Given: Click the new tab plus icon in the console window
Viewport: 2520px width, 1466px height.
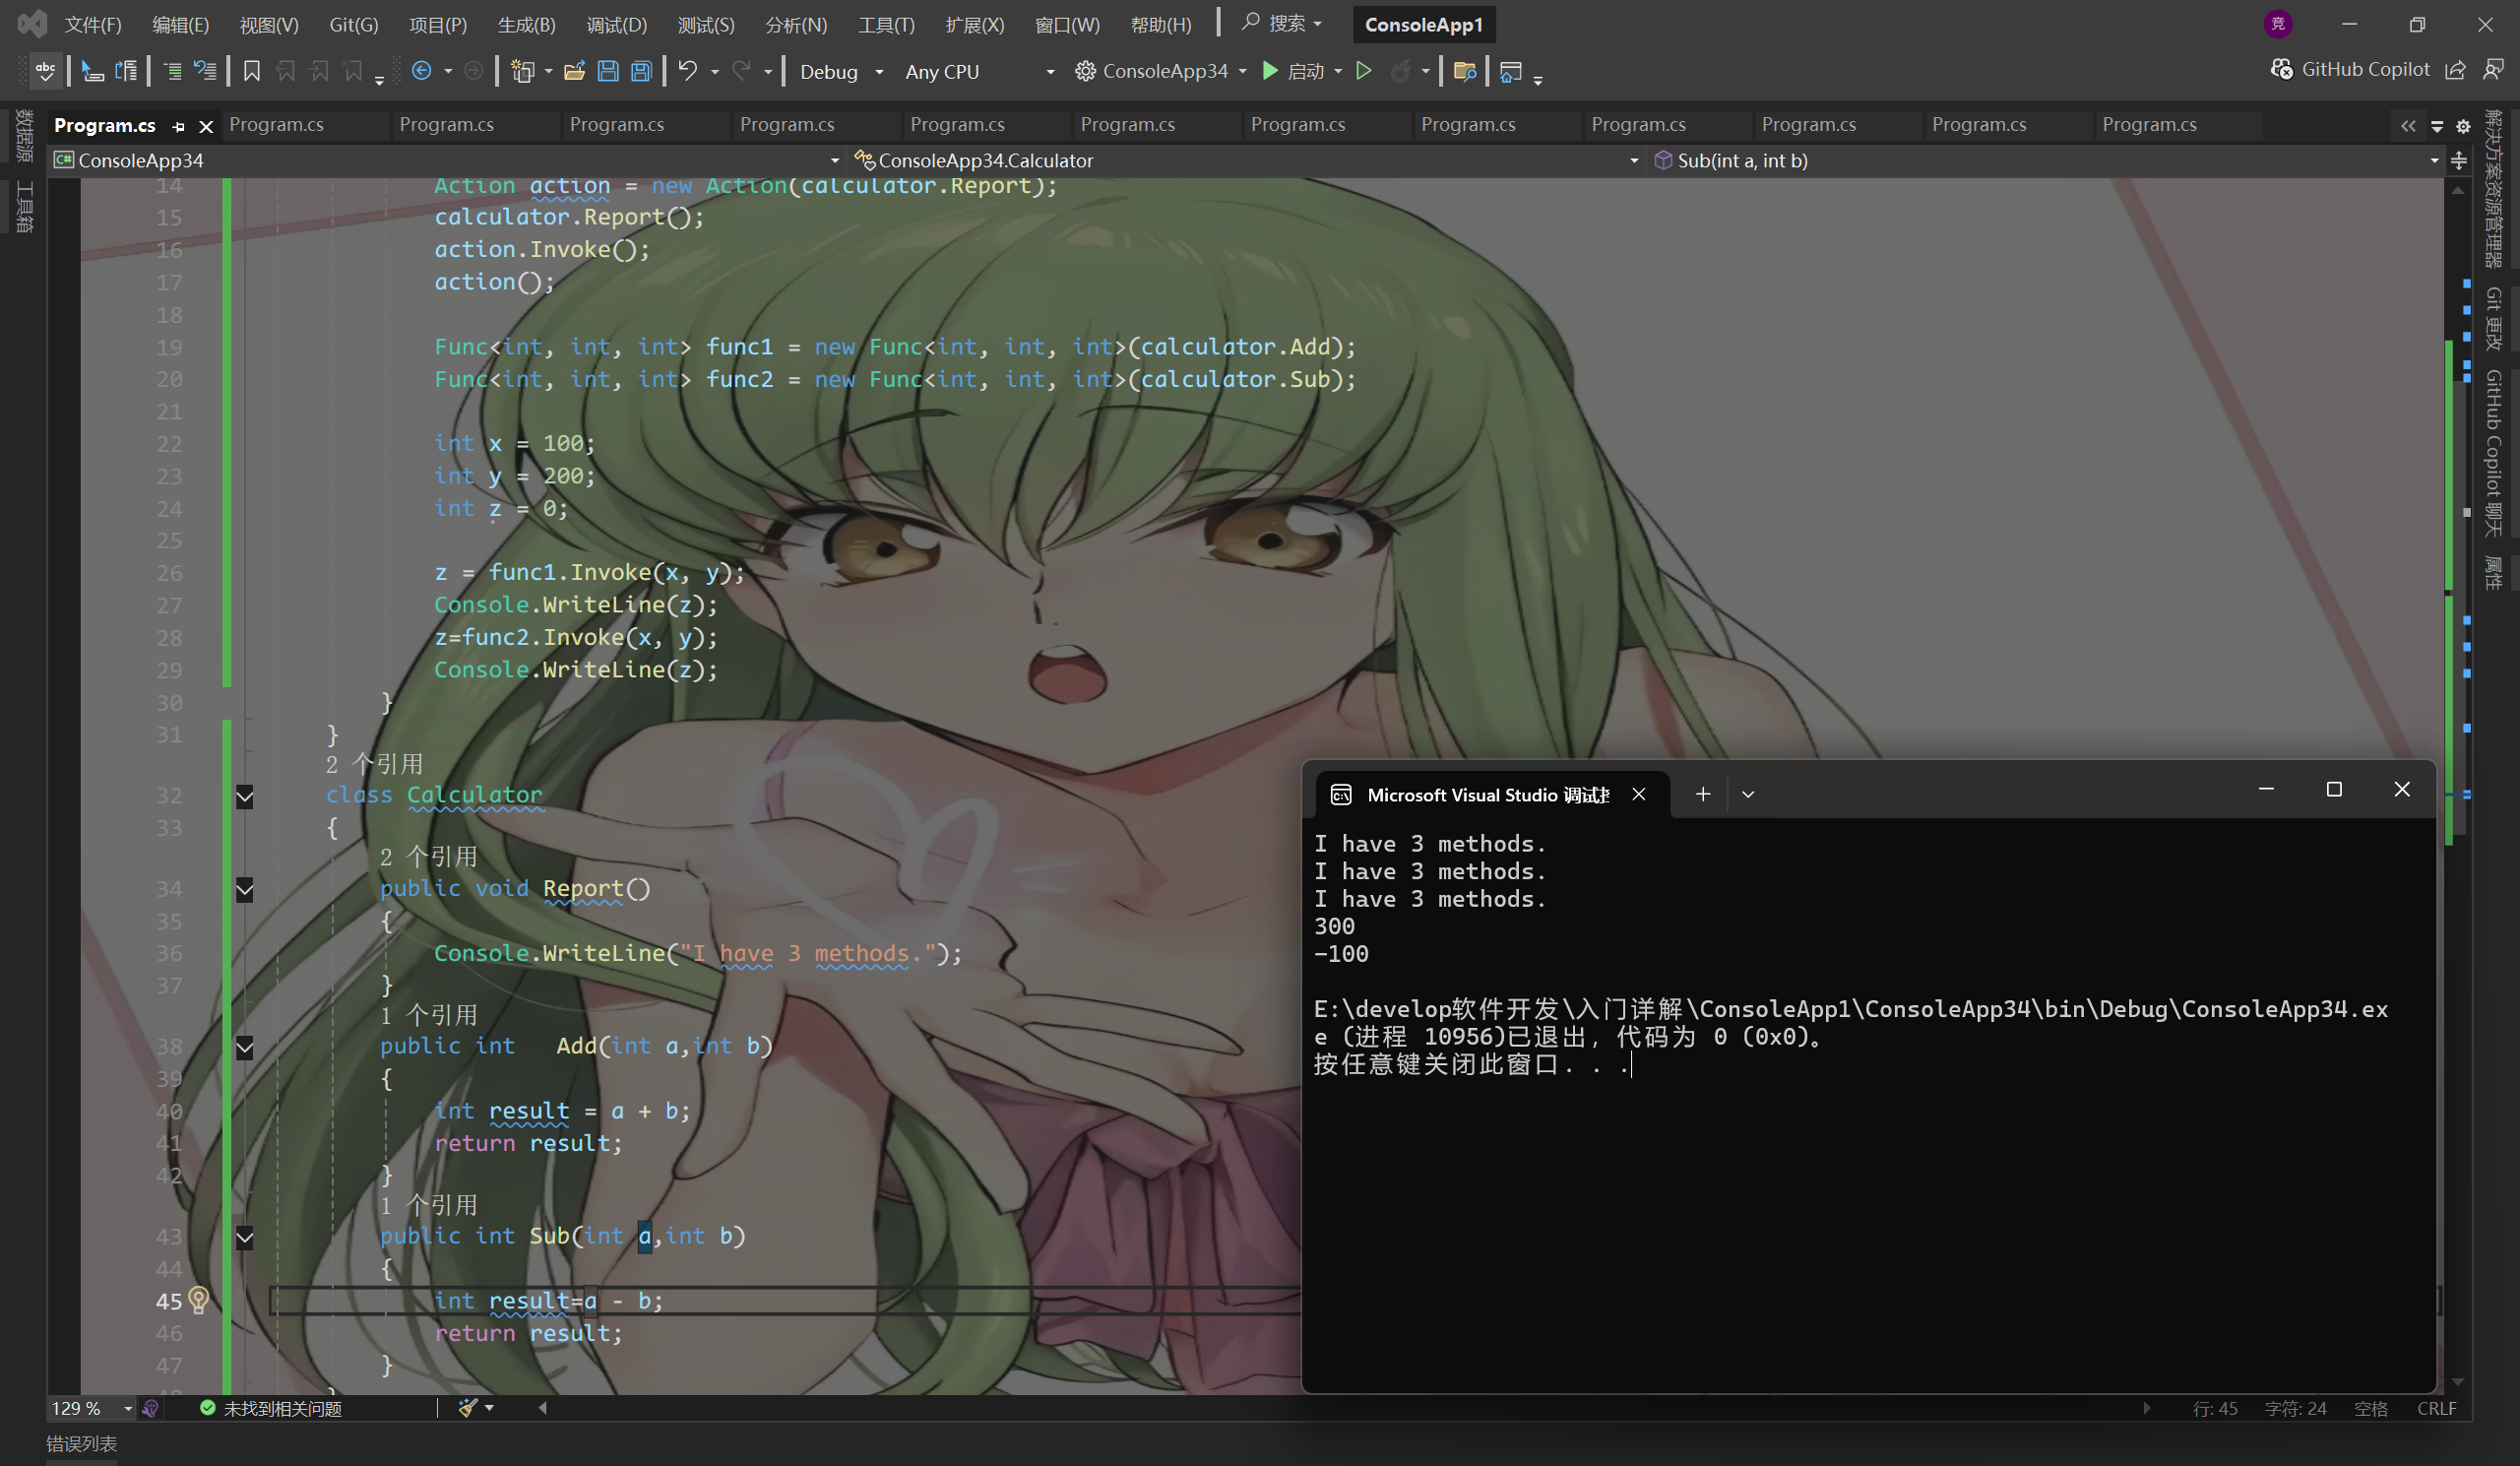Looking at the screenshot, I should coord(1703,794).
